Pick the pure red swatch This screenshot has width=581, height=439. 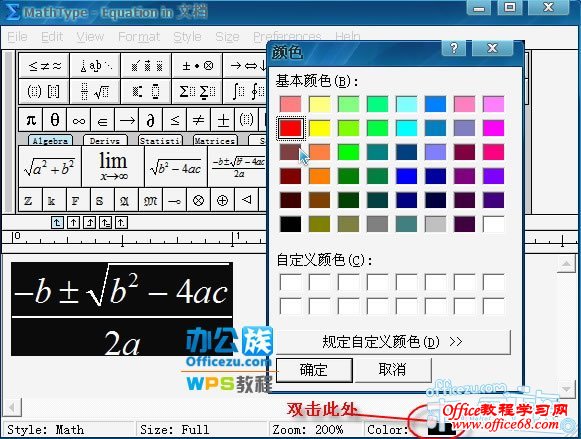pyautogui.click(x=290, y=128)
